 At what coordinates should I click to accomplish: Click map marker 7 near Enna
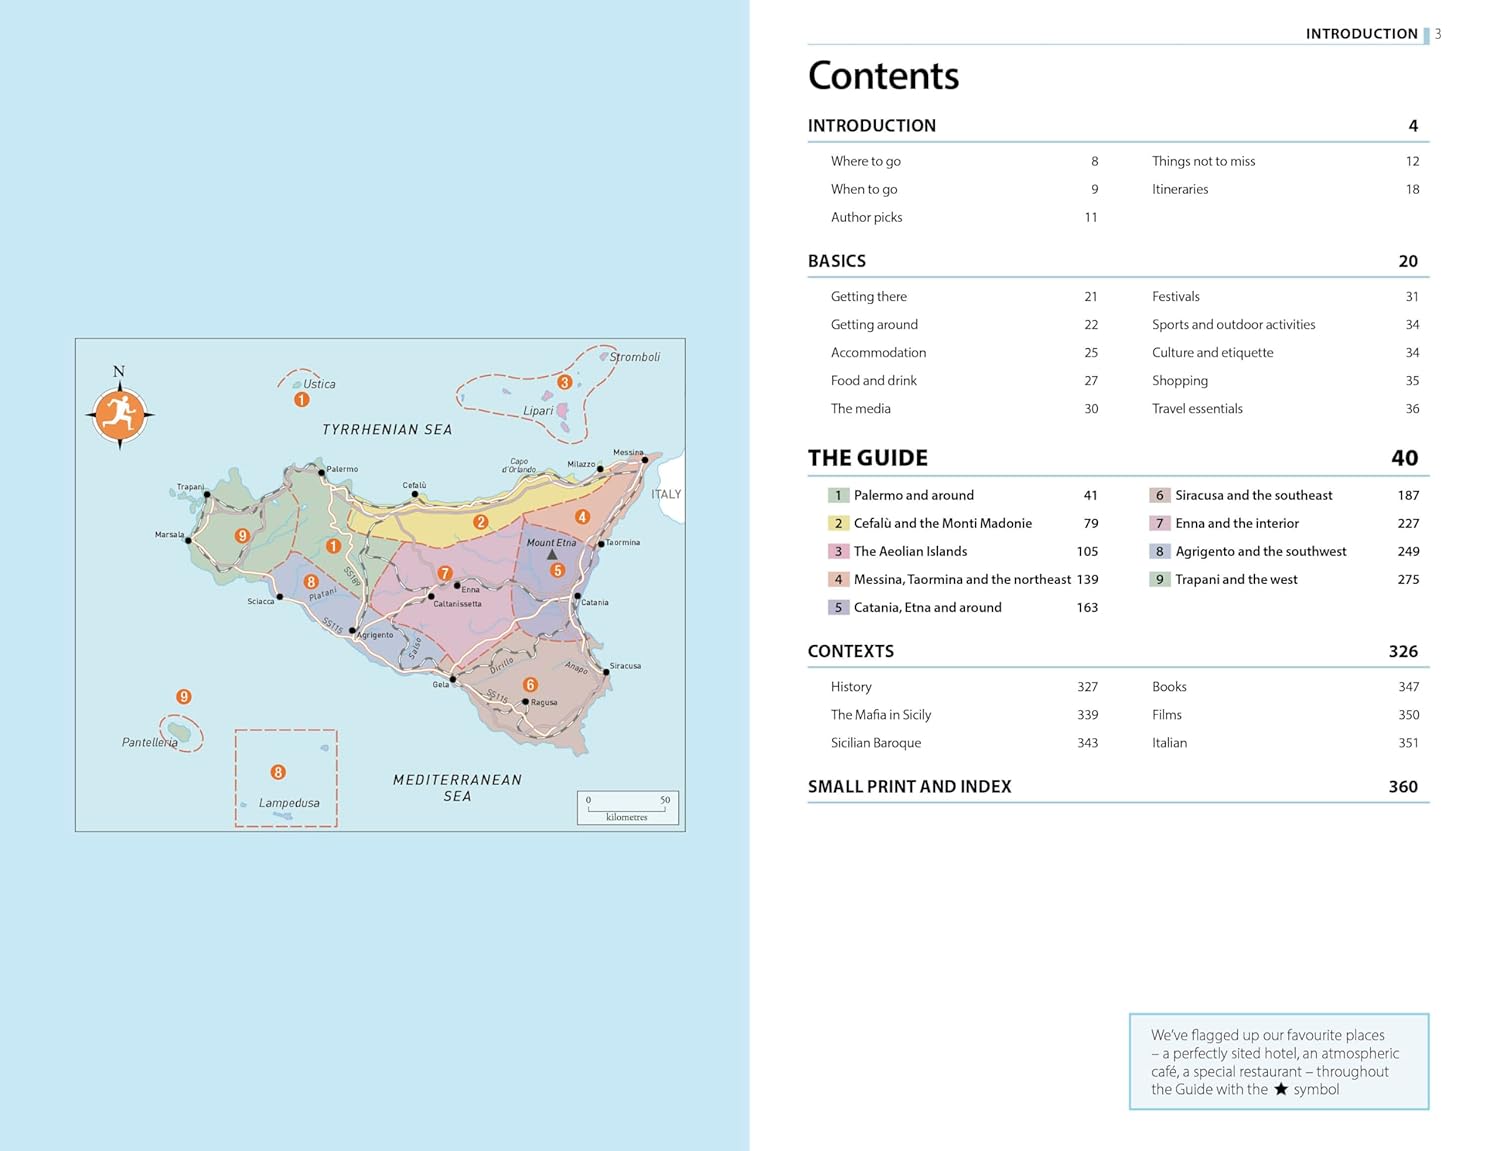(445, 573)
